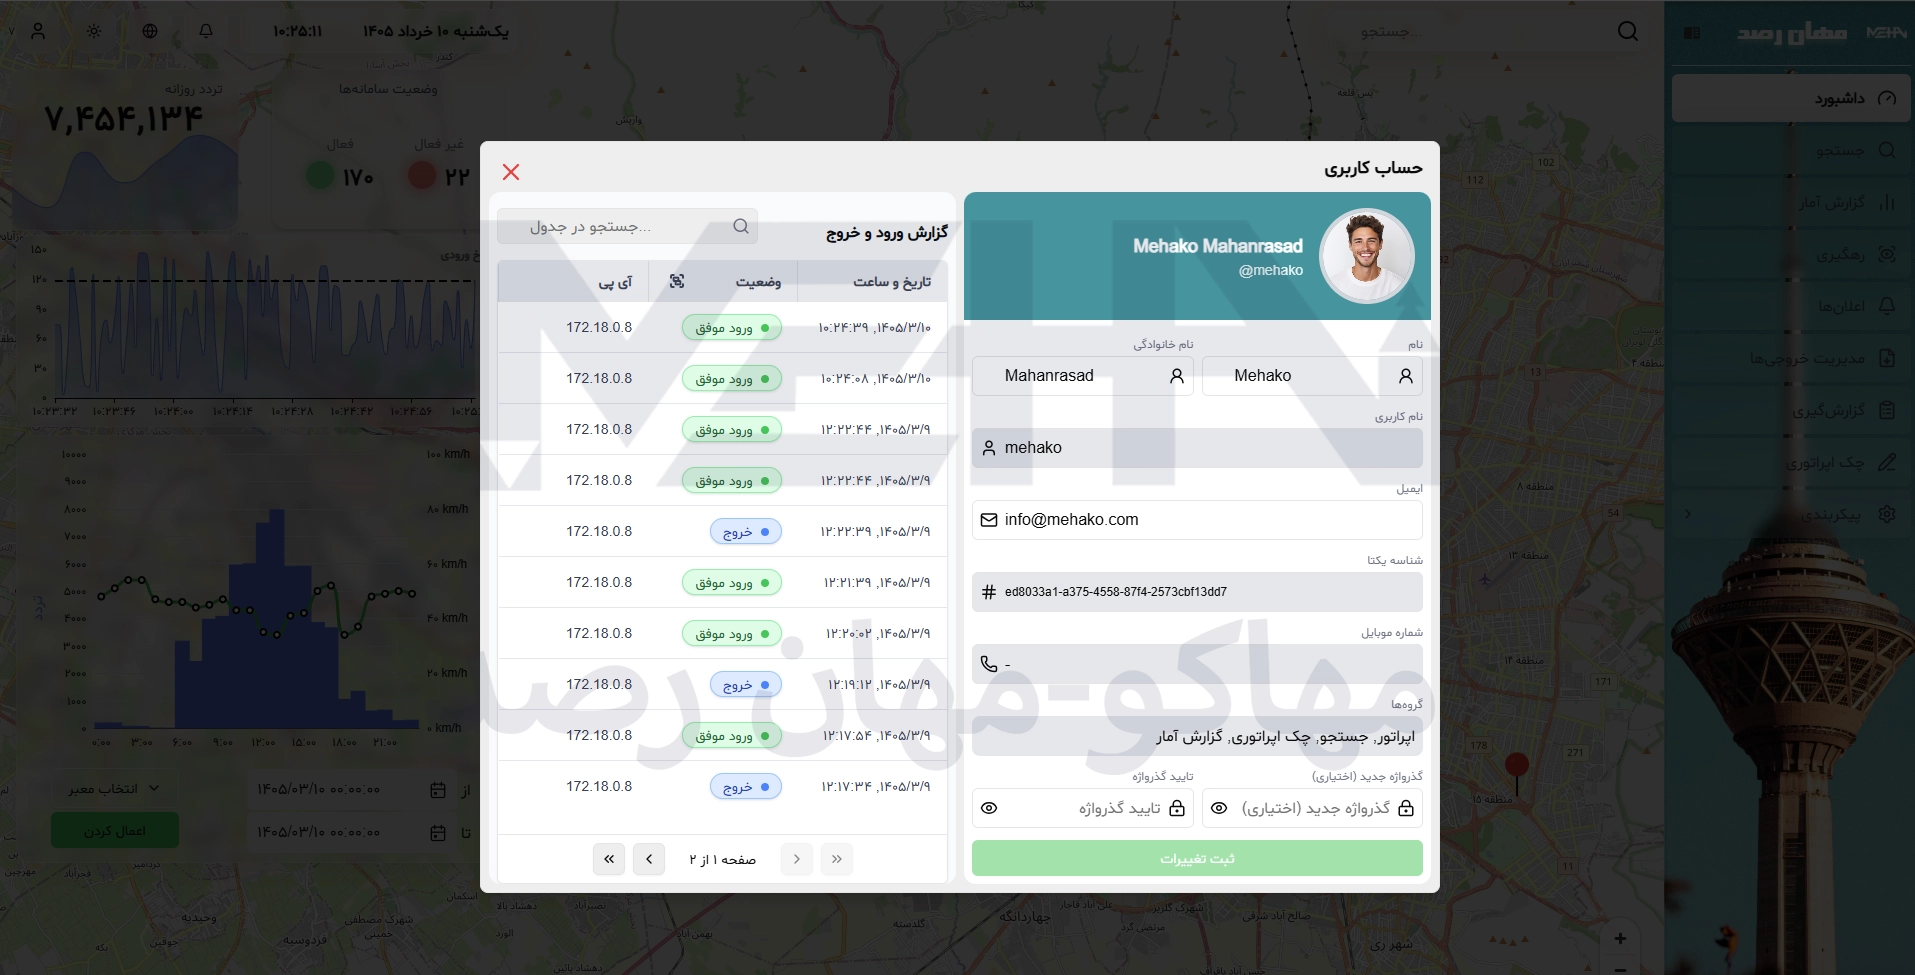Focus the تایید گذرواژه confirm password input
The height and width of the screenshot is (975, 1915).
coord(1083,808)
